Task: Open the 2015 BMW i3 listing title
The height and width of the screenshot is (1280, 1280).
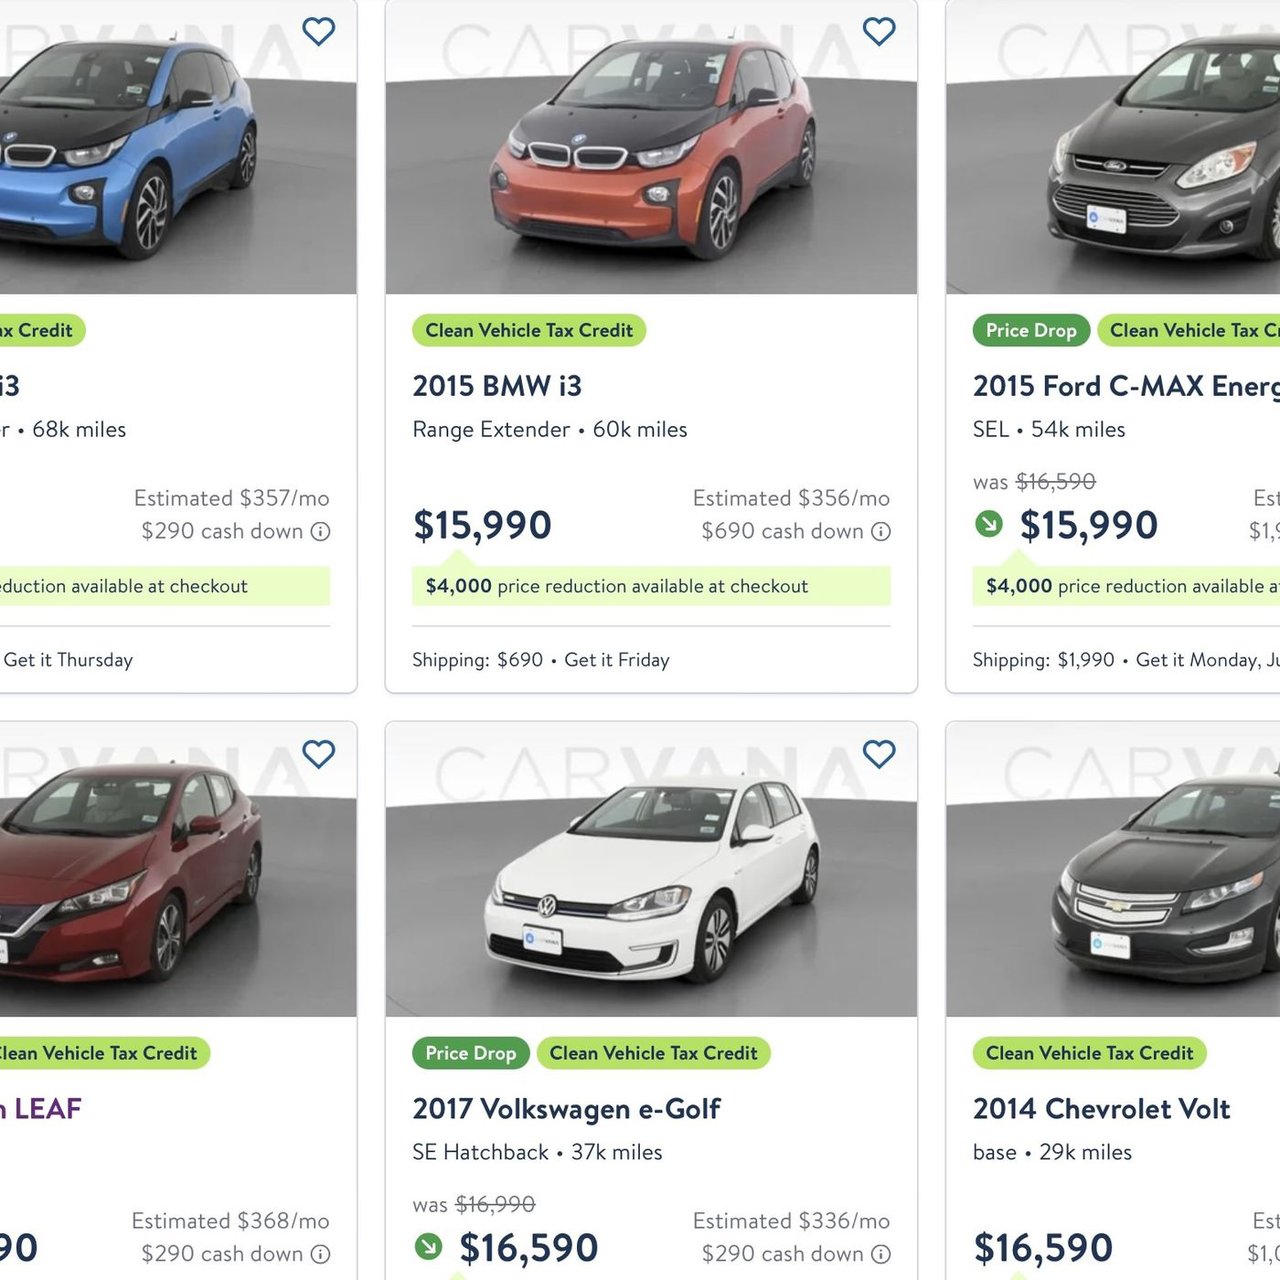Action: click(x=497, y=386)
